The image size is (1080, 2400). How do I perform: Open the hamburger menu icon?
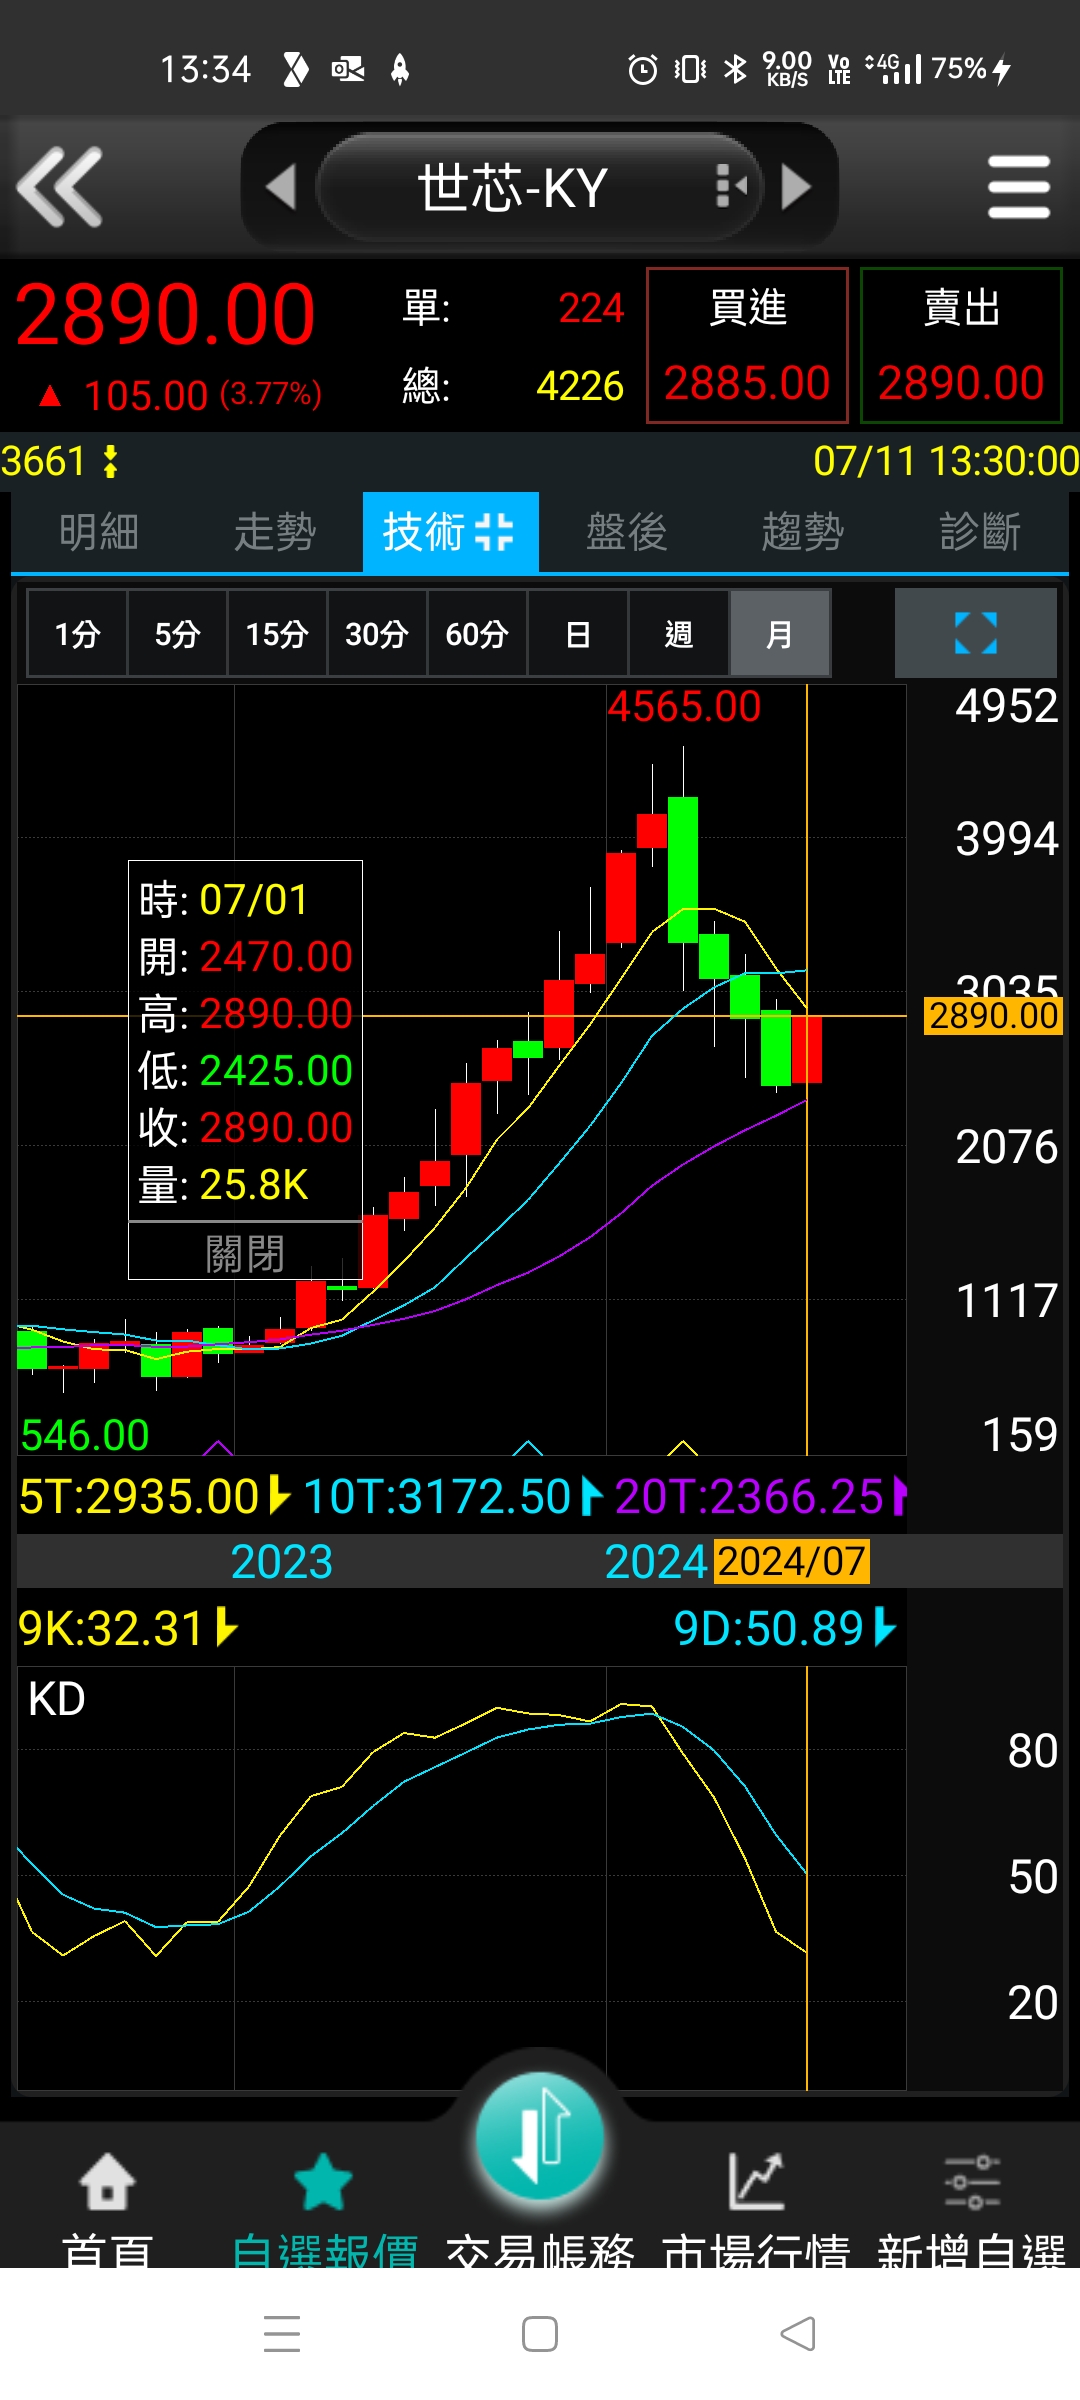pos(1018,186)
